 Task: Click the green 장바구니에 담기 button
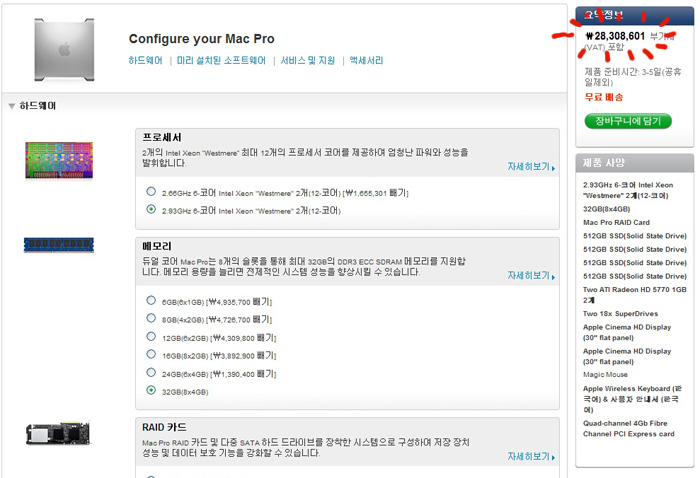pyautogui.click(x=628, y=121)
